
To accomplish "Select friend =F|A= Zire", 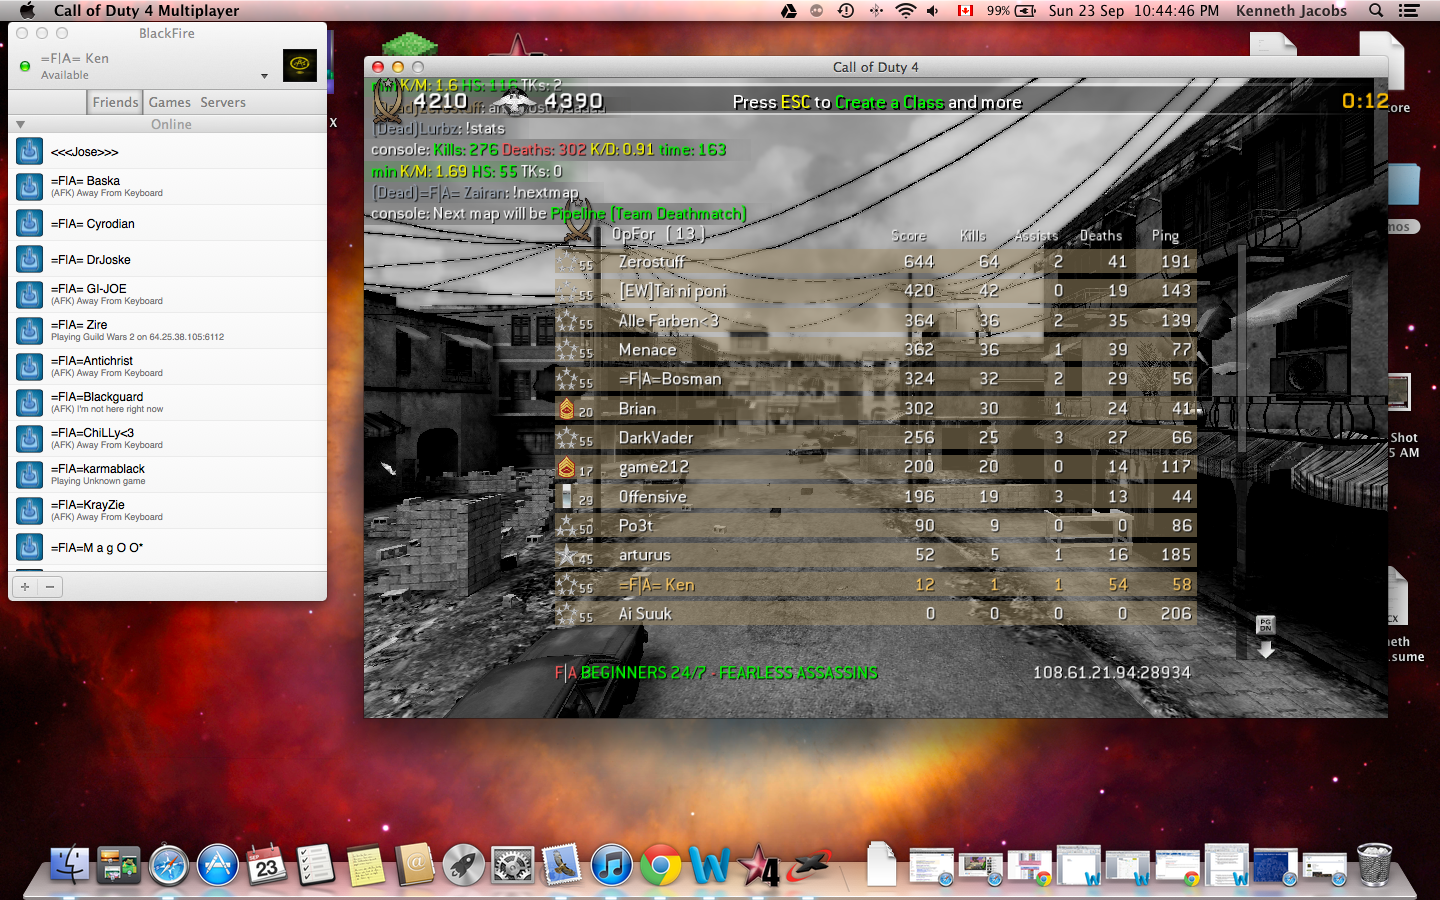I will click(168, 331).
